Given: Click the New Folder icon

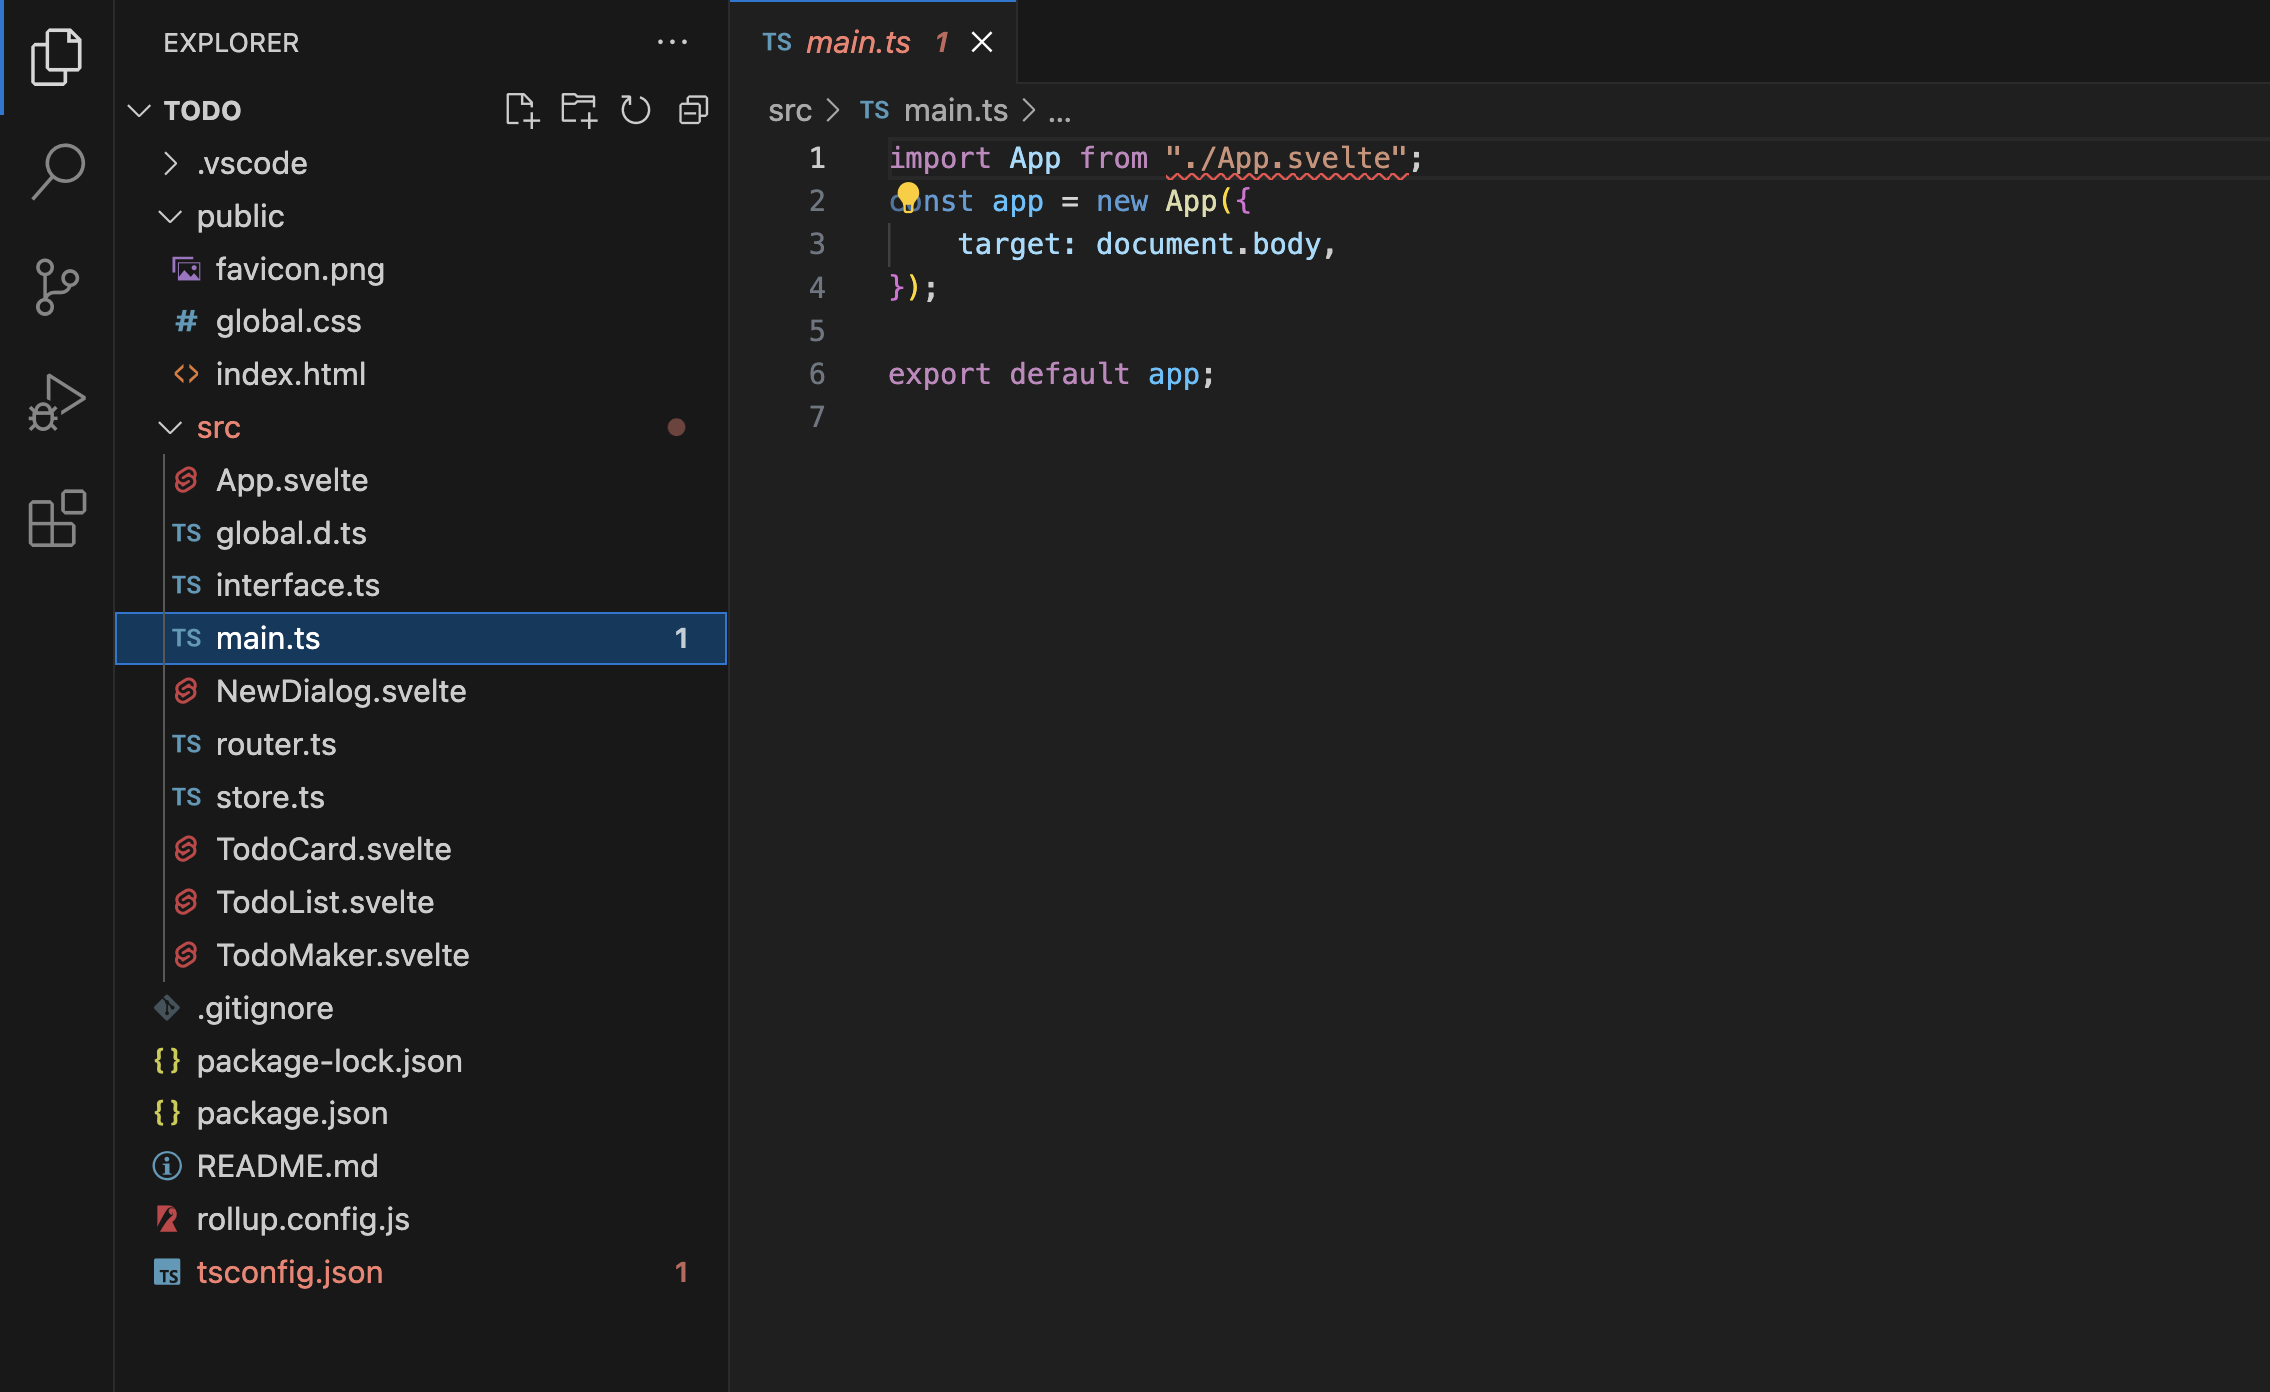Looking at the screenshot, I should (x=578, y=110).
